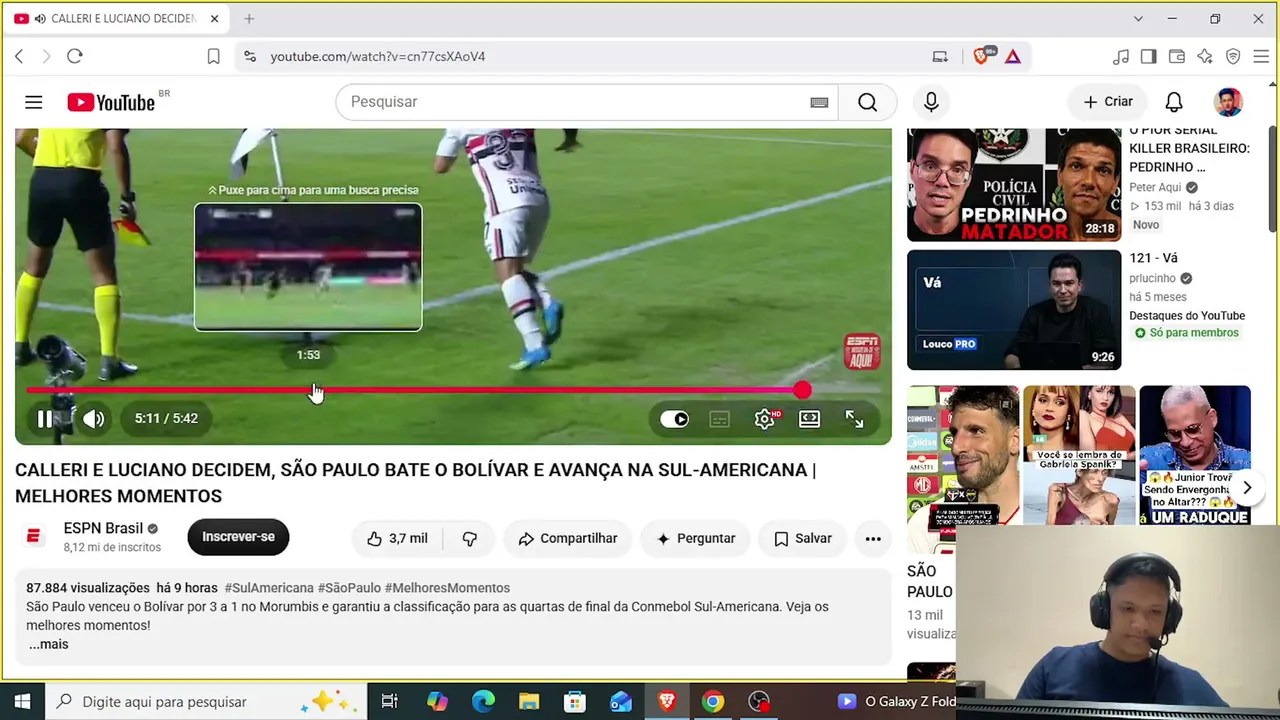Viewport: 1280px width, 720px height.
Task: Open Microsoft Edge from taskbar
Action: pos(483,702)
